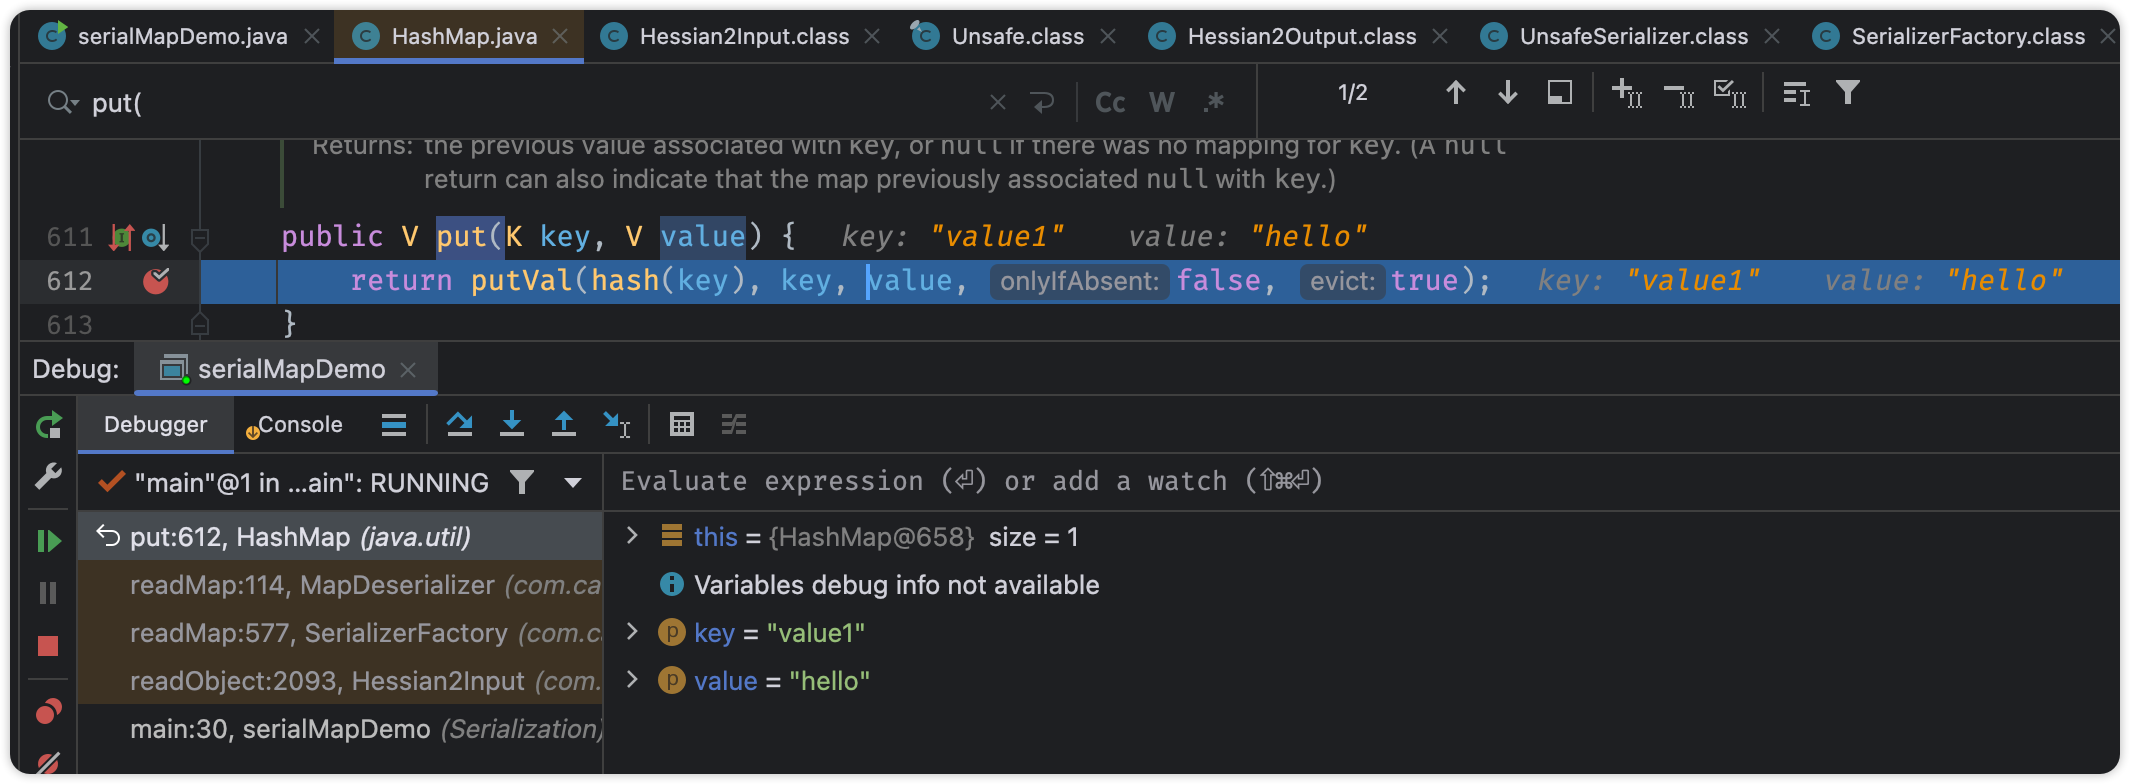
Task: Open threads layout menu icon
Action: click(x=394, y=425)
